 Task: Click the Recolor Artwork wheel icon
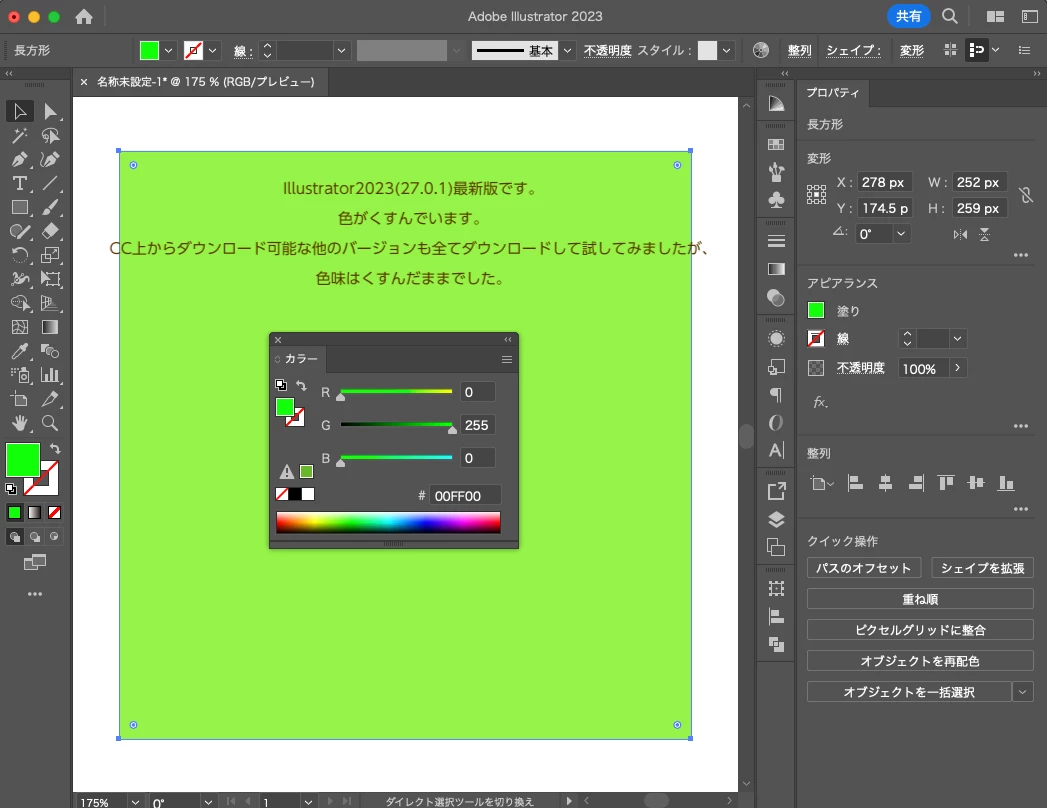(x=761, y=50)
